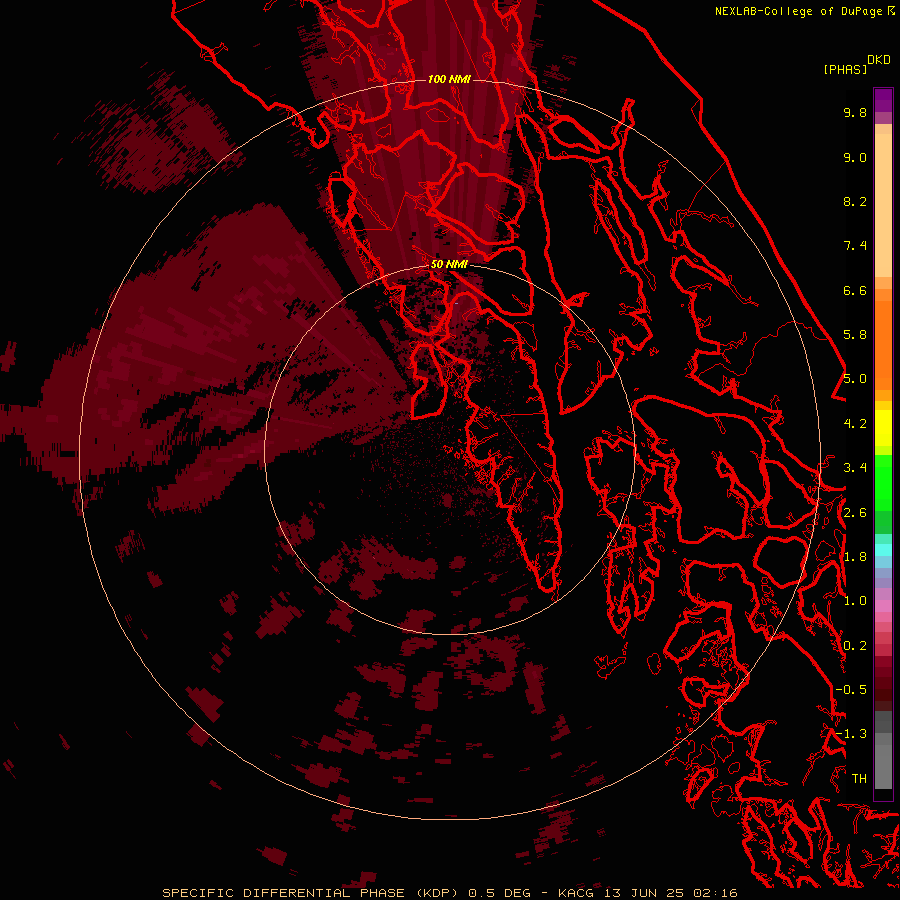Select the 50 NMI range ring label
The image size is (900, 900).
449,264
